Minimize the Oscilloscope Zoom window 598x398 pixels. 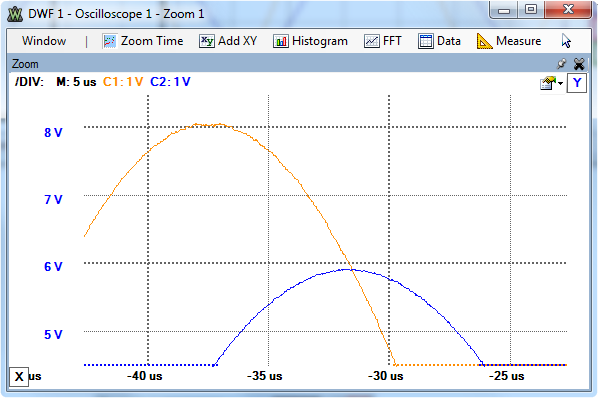pyautogui.click(x=504, y=10)
